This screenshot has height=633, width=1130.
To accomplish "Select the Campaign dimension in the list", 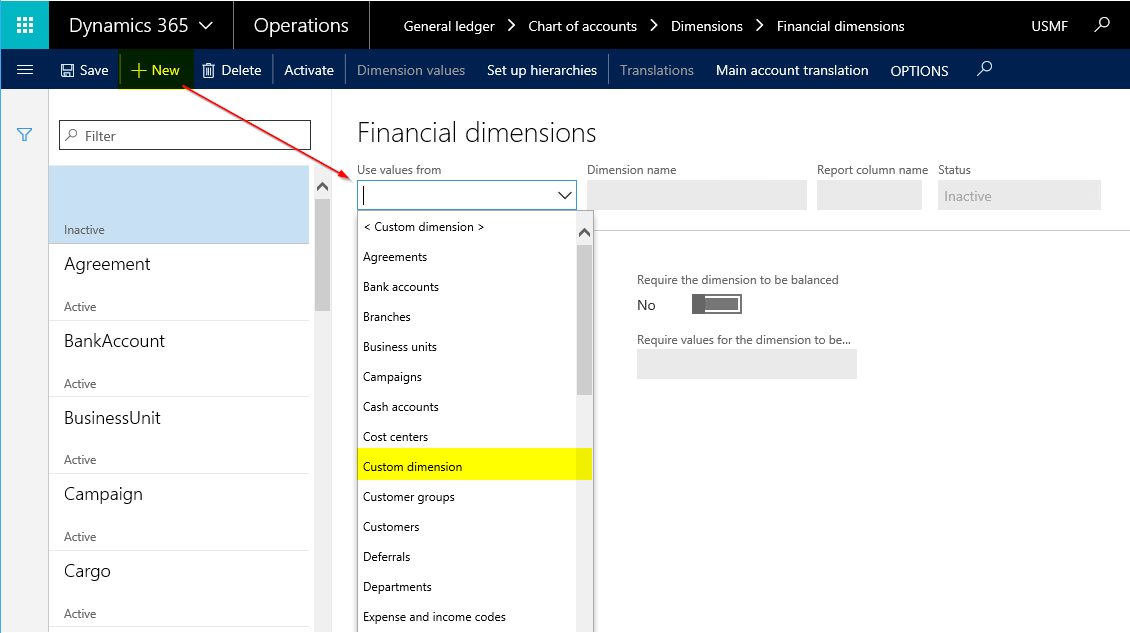I will tap(179, 513).
